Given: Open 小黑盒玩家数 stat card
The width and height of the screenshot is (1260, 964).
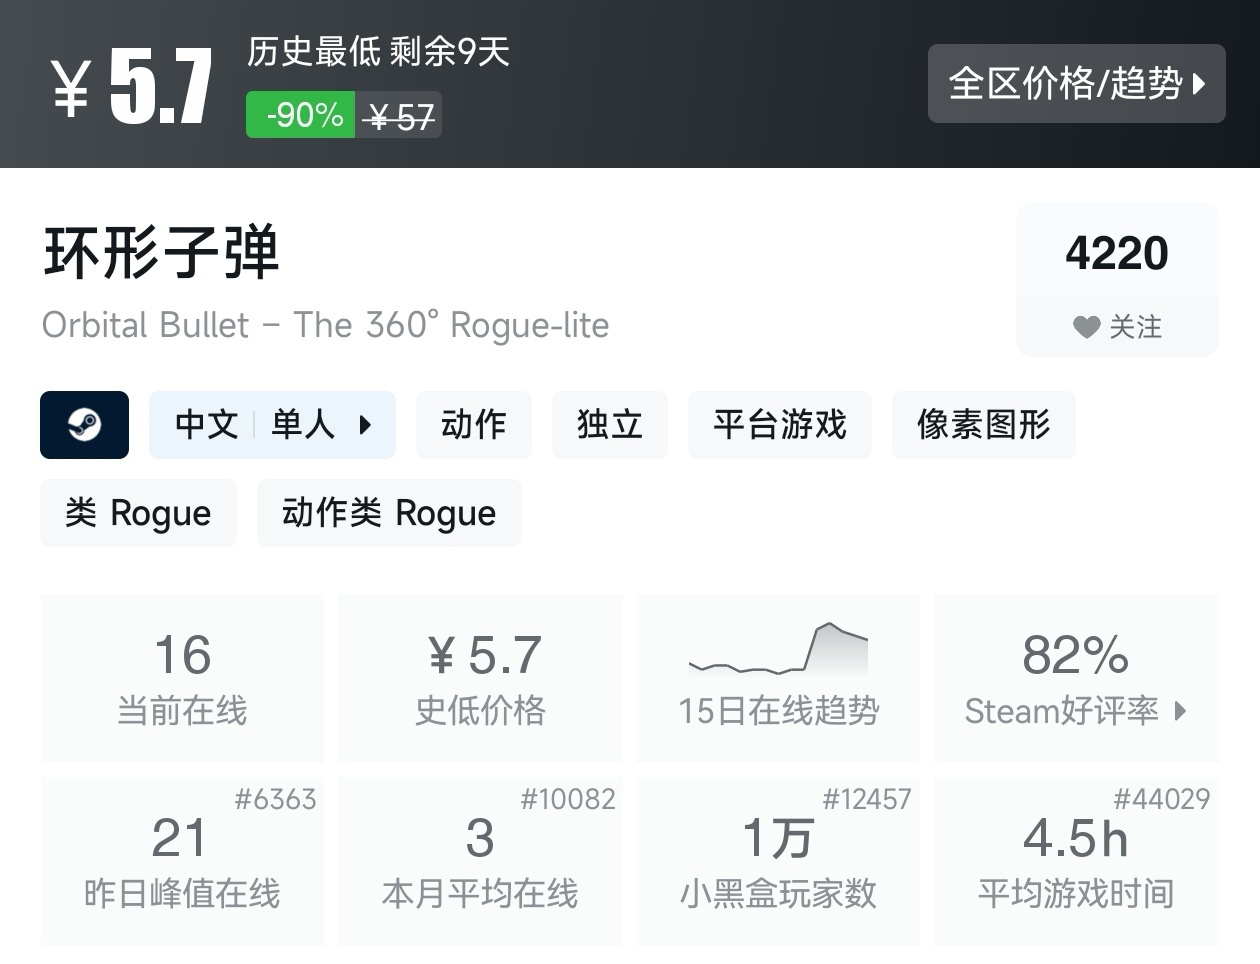Looking at the screenshot, I should coord(778,860).
